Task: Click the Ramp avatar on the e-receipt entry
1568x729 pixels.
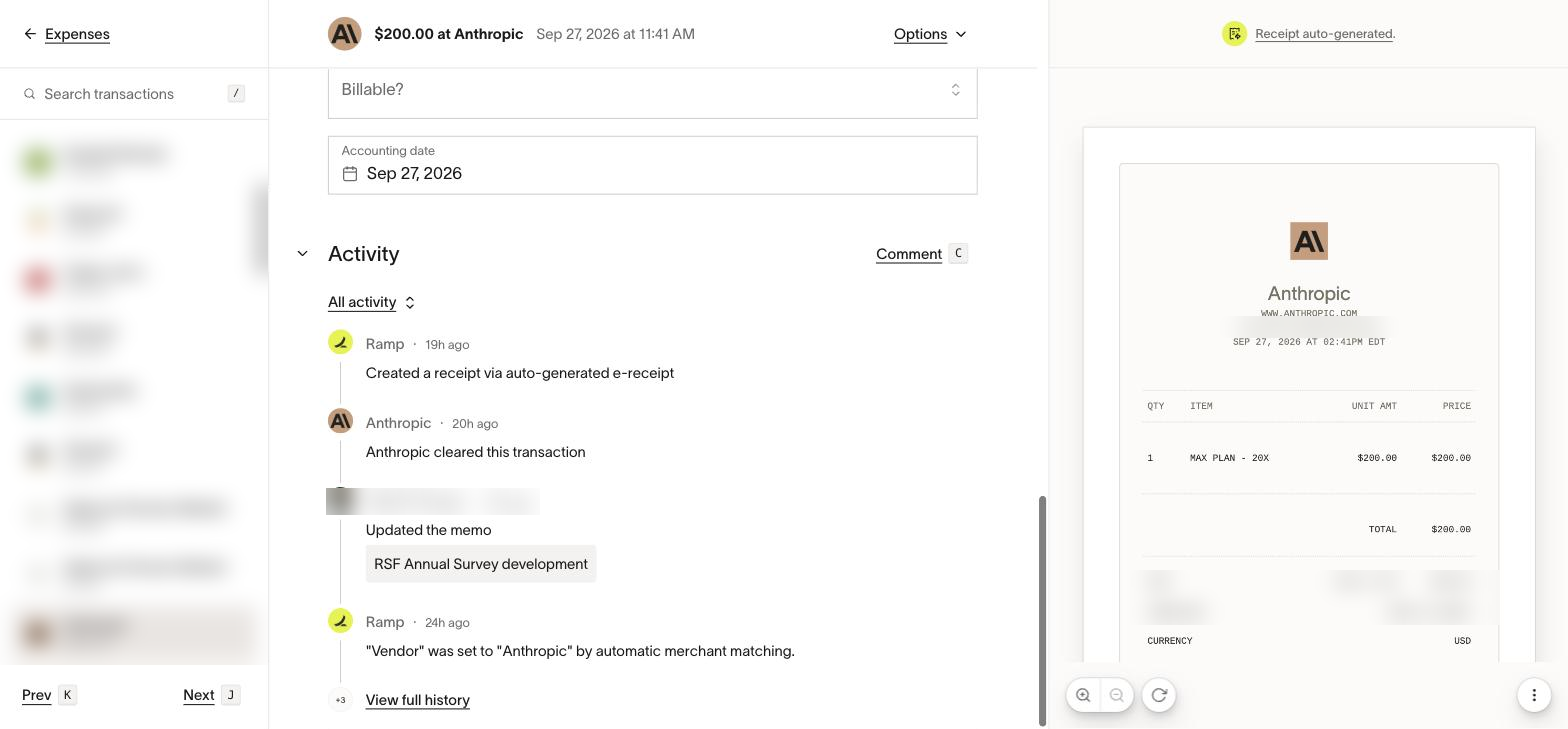Action: click(340, 343)
